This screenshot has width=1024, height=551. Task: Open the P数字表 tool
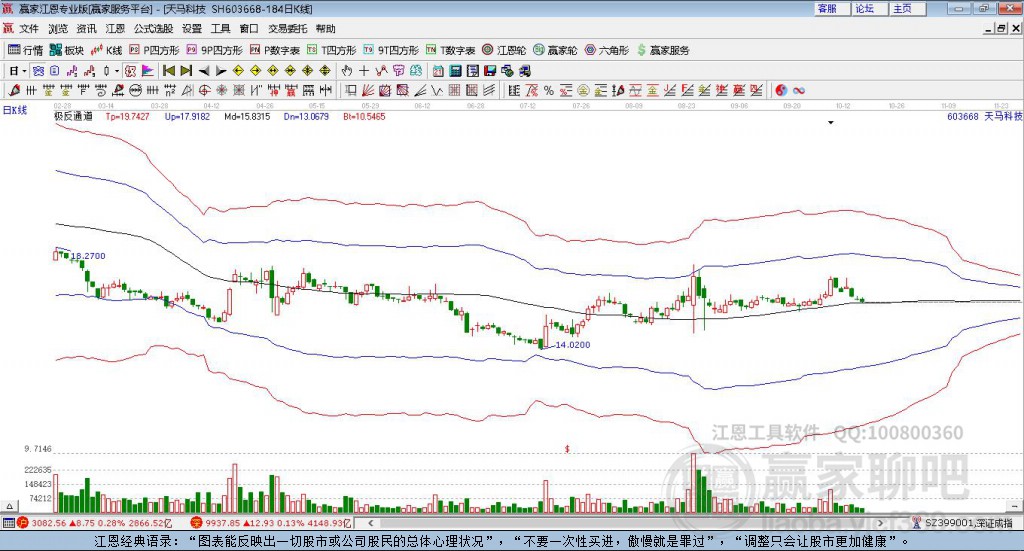pyautogui.click(x=274, y=50)
